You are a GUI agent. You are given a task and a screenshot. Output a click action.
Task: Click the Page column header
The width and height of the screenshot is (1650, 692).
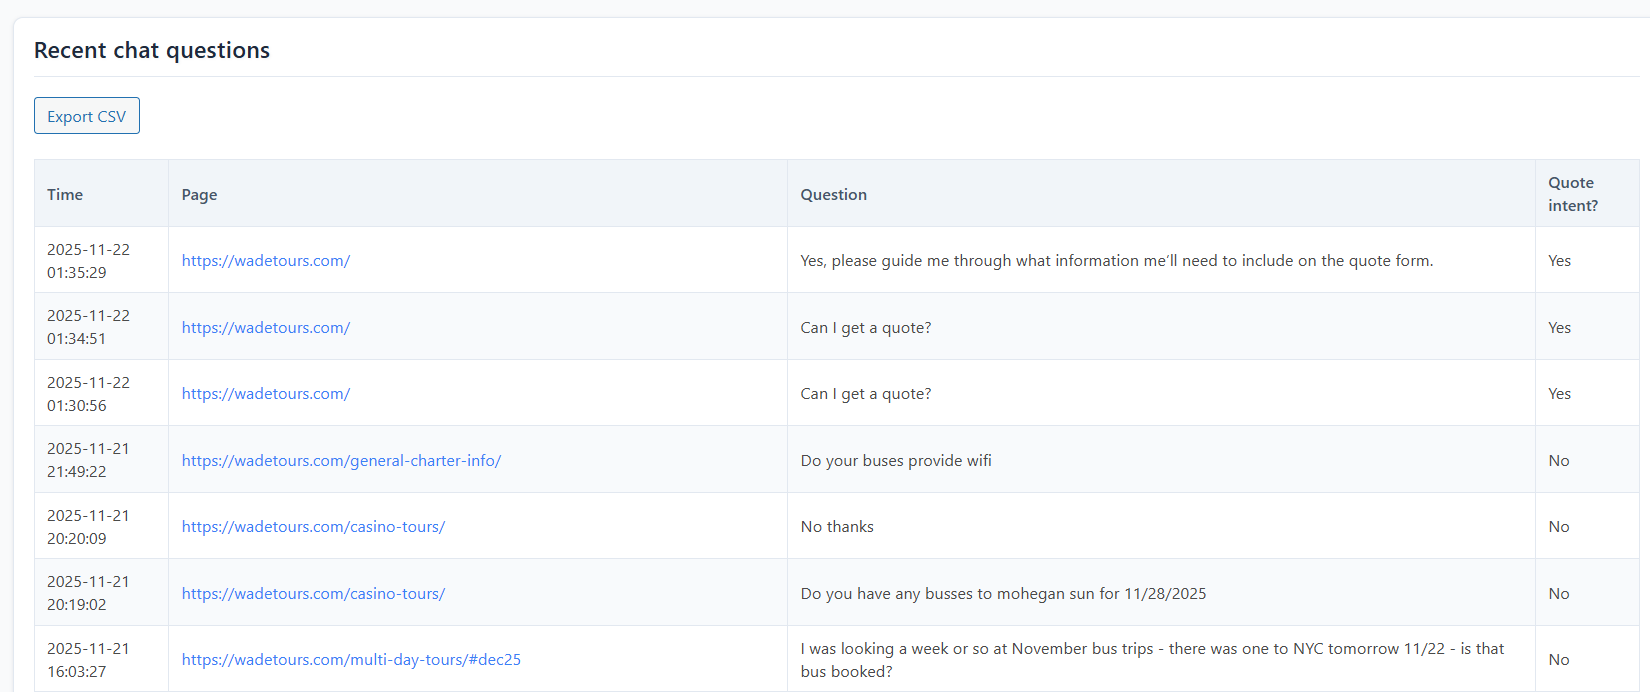[x=199, y=195]
